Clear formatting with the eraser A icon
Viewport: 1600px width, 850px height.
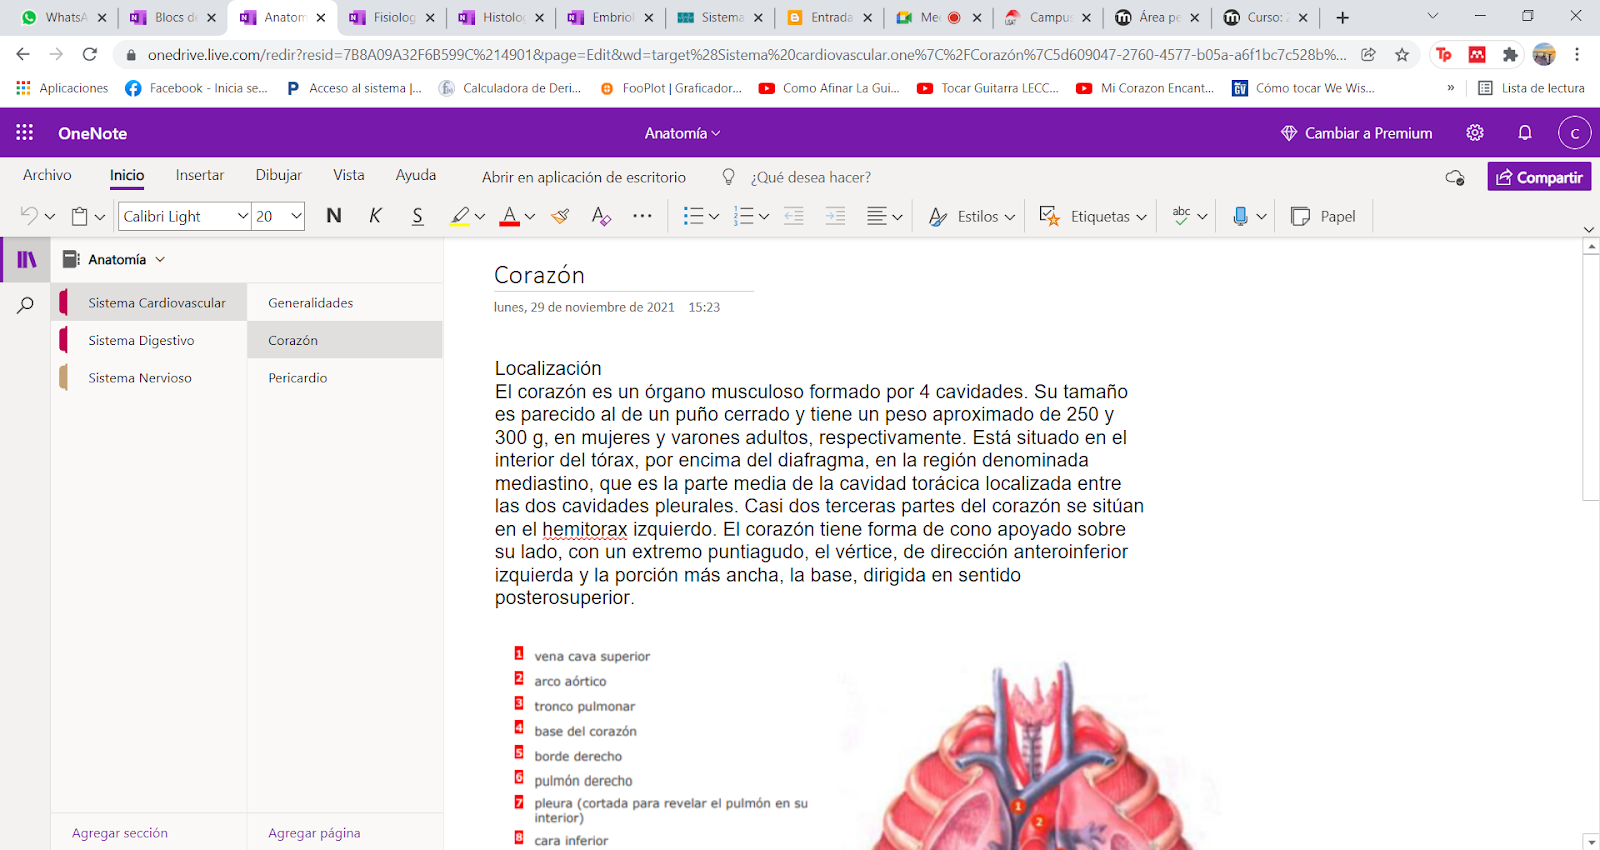(601, 216)
